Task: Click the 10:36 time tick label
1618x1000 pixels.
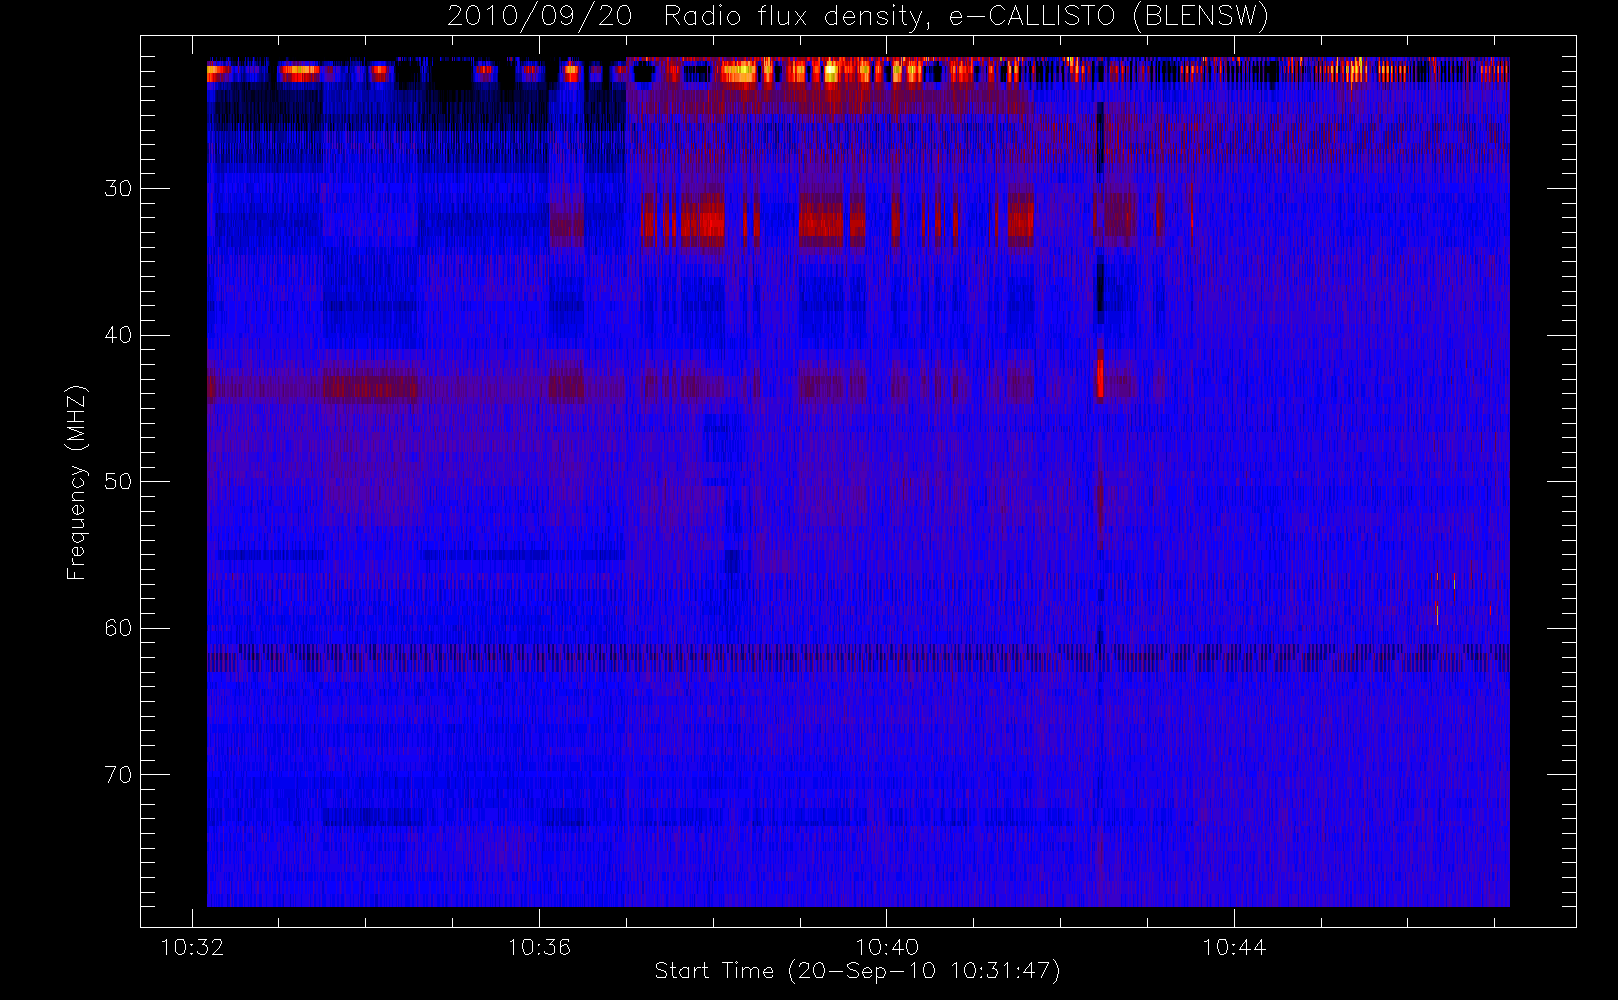Action: pyautogui.click(x=539, y=947)
